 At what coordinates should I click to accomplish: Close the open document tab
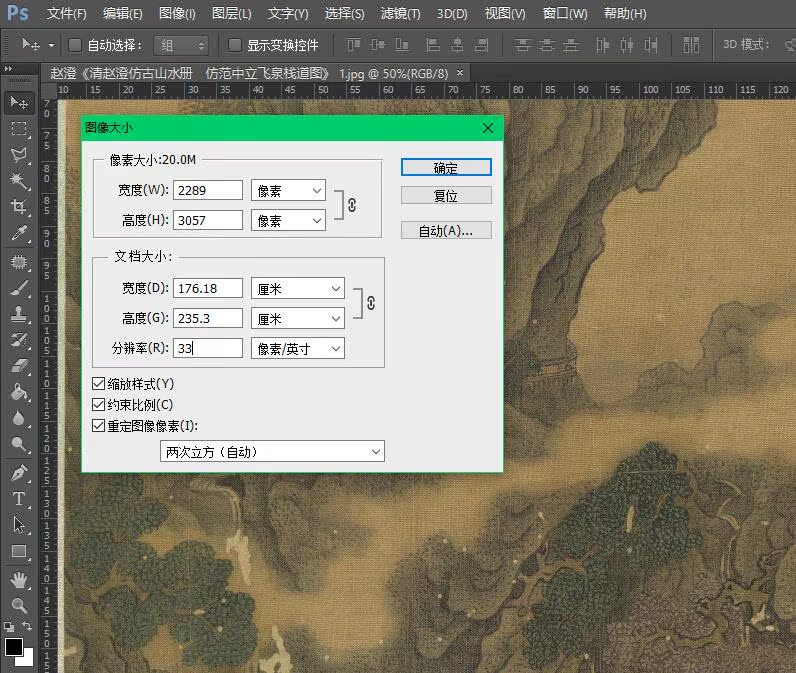[x=460, y=73]
